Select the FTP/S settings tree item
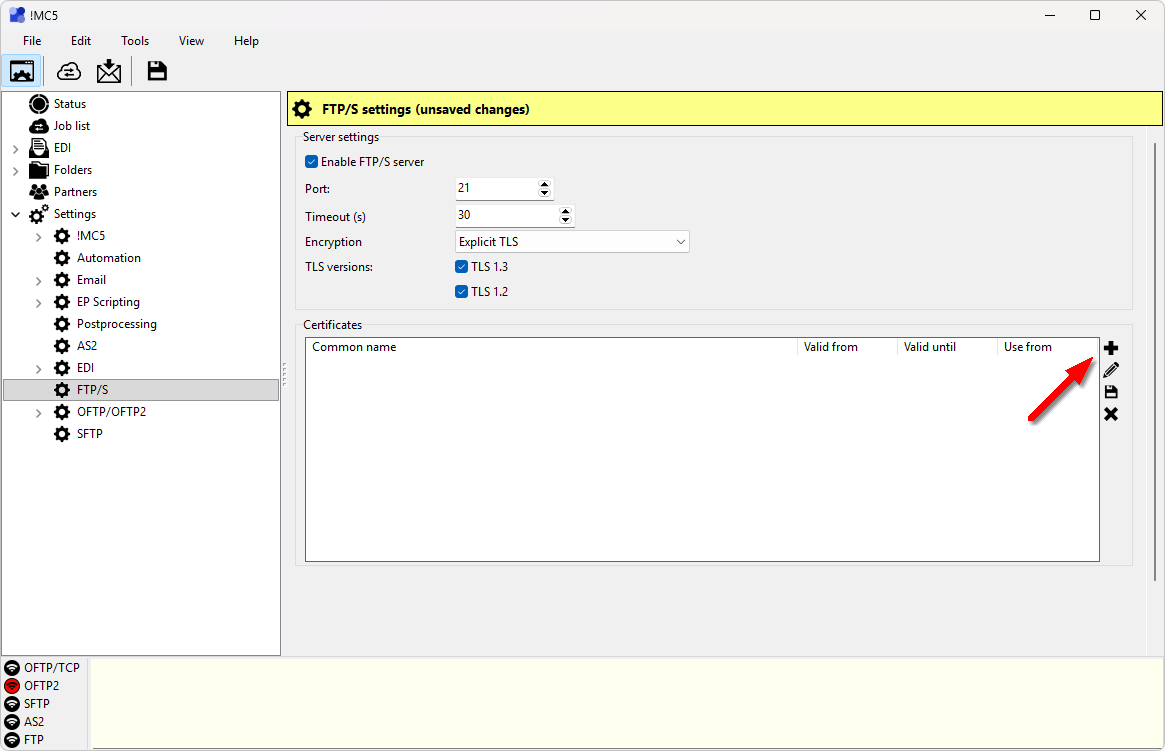This screenshot has width=1165, height=751. tap(141, 390)
